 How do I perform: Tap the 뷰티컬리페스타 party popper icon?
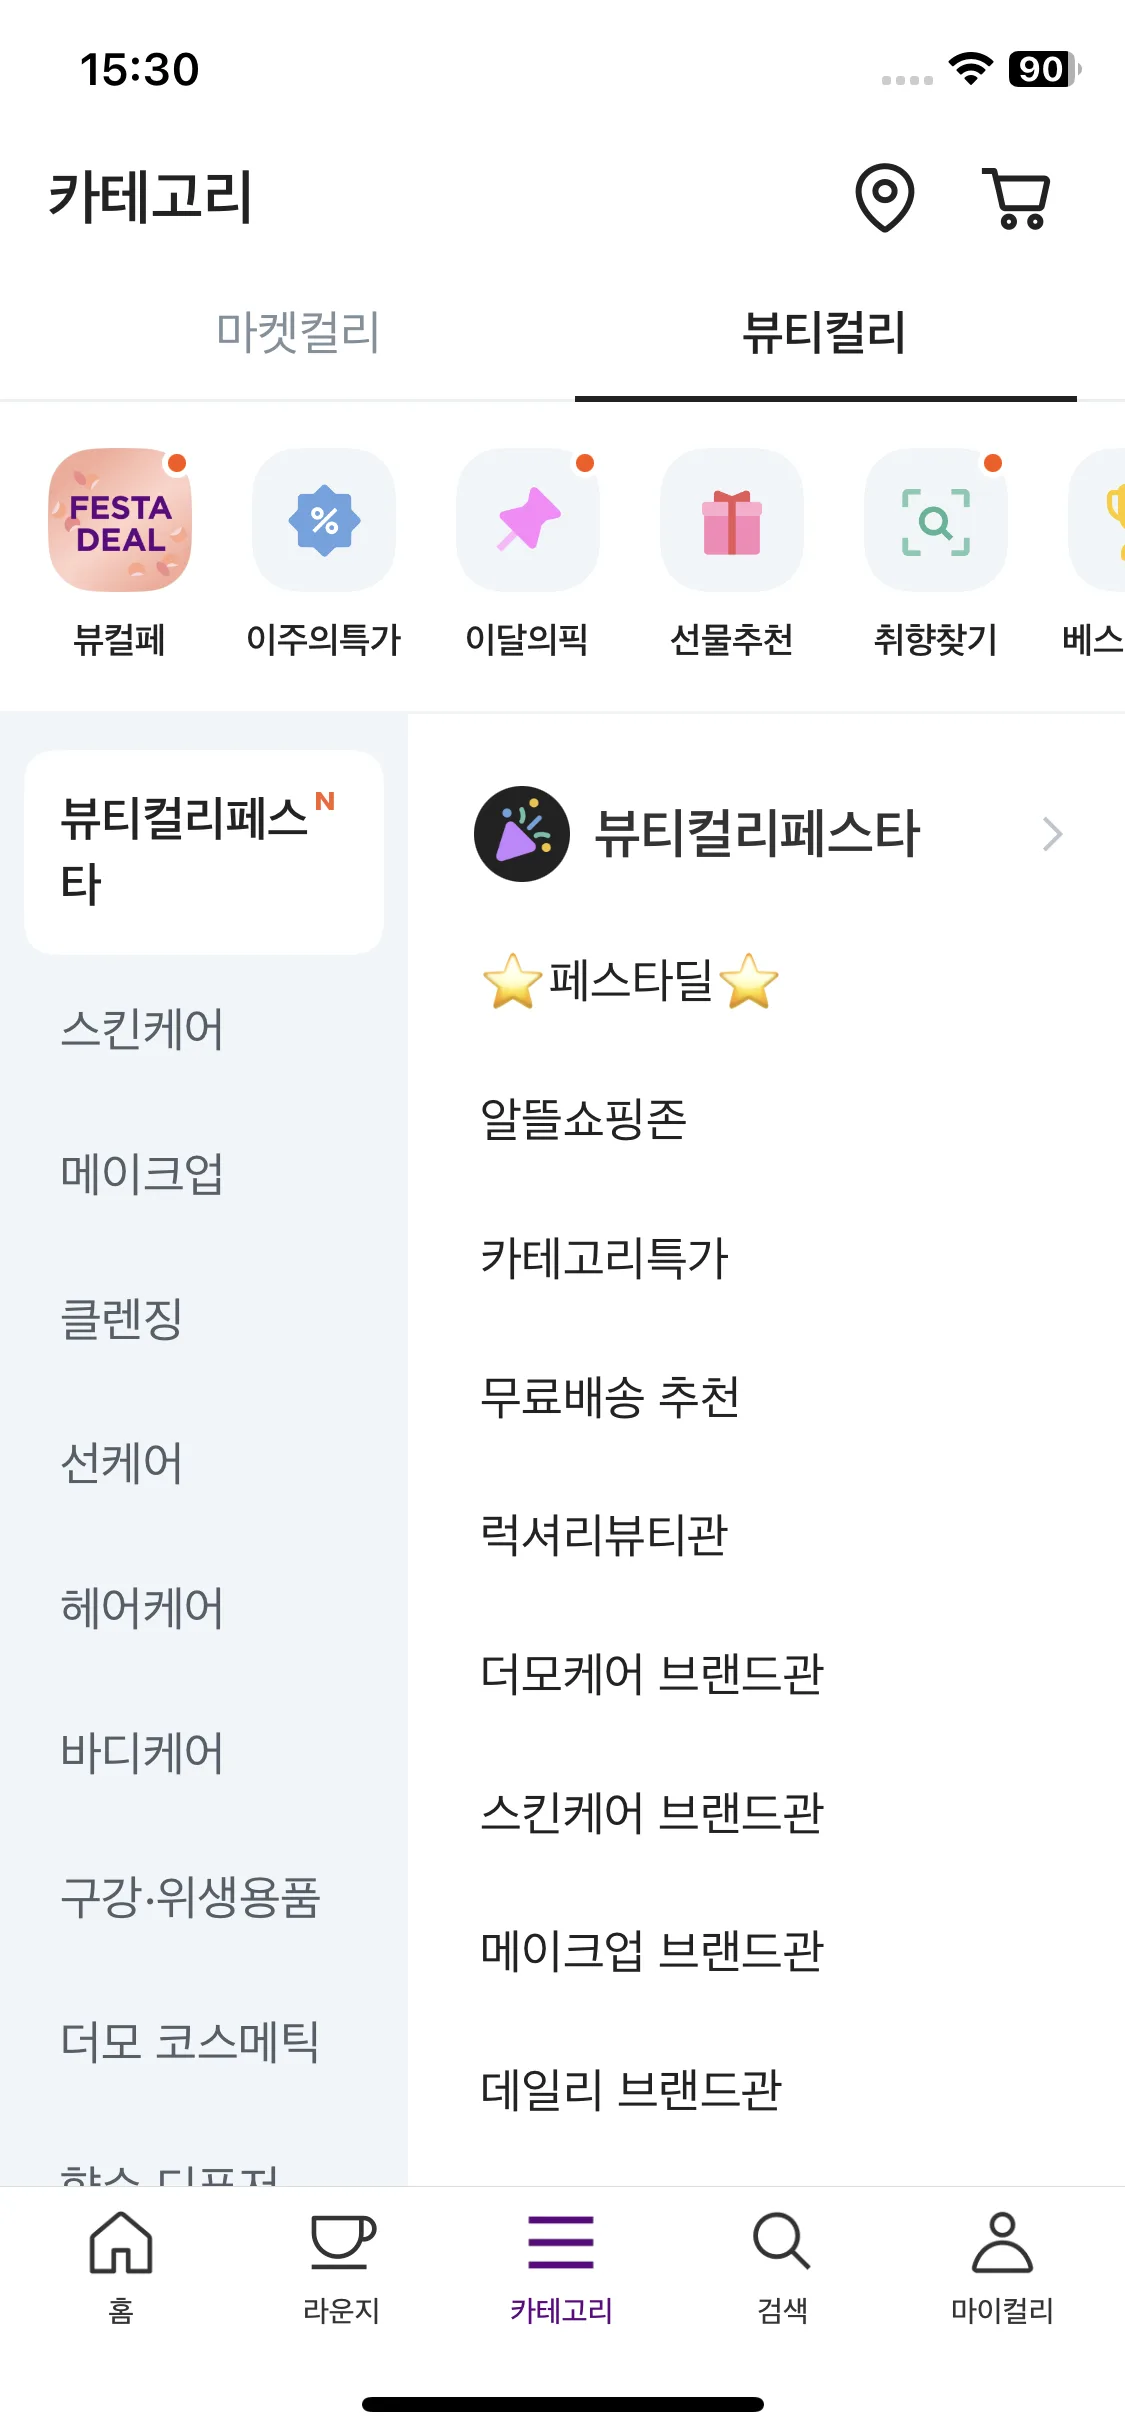coord(522,834)
